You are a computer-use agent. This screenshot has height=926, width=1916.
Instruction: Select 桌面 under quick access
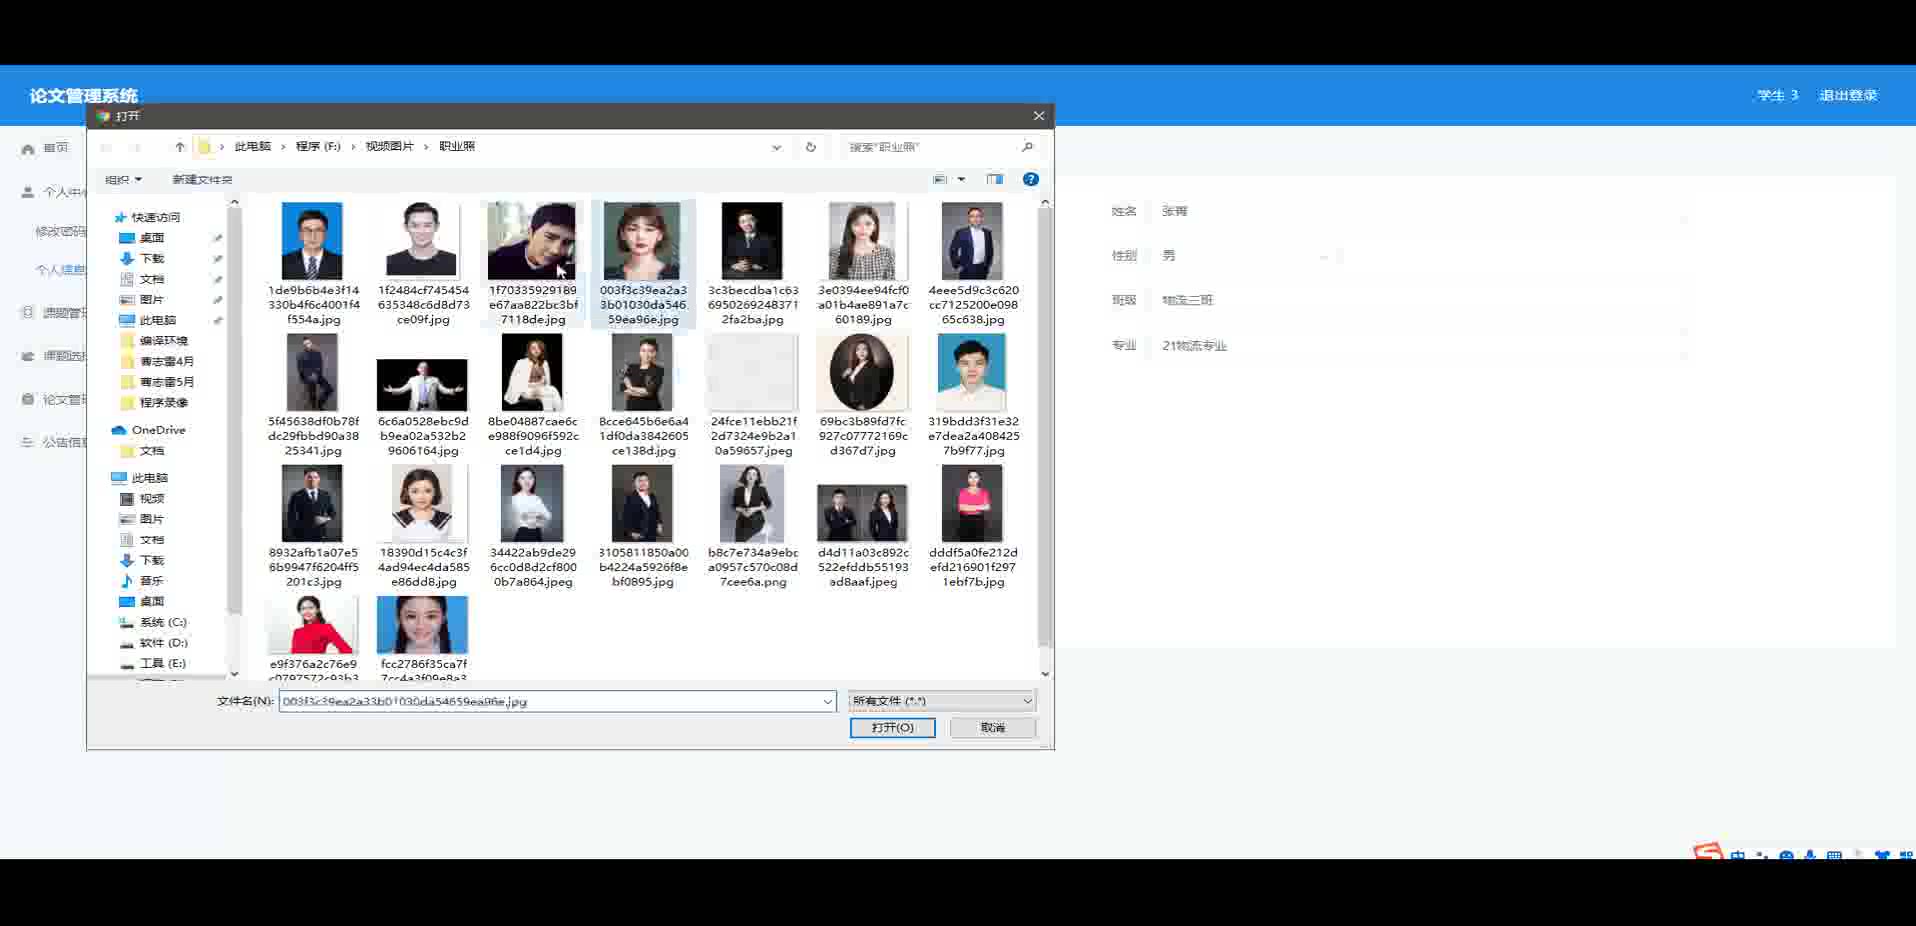[141, 238]
